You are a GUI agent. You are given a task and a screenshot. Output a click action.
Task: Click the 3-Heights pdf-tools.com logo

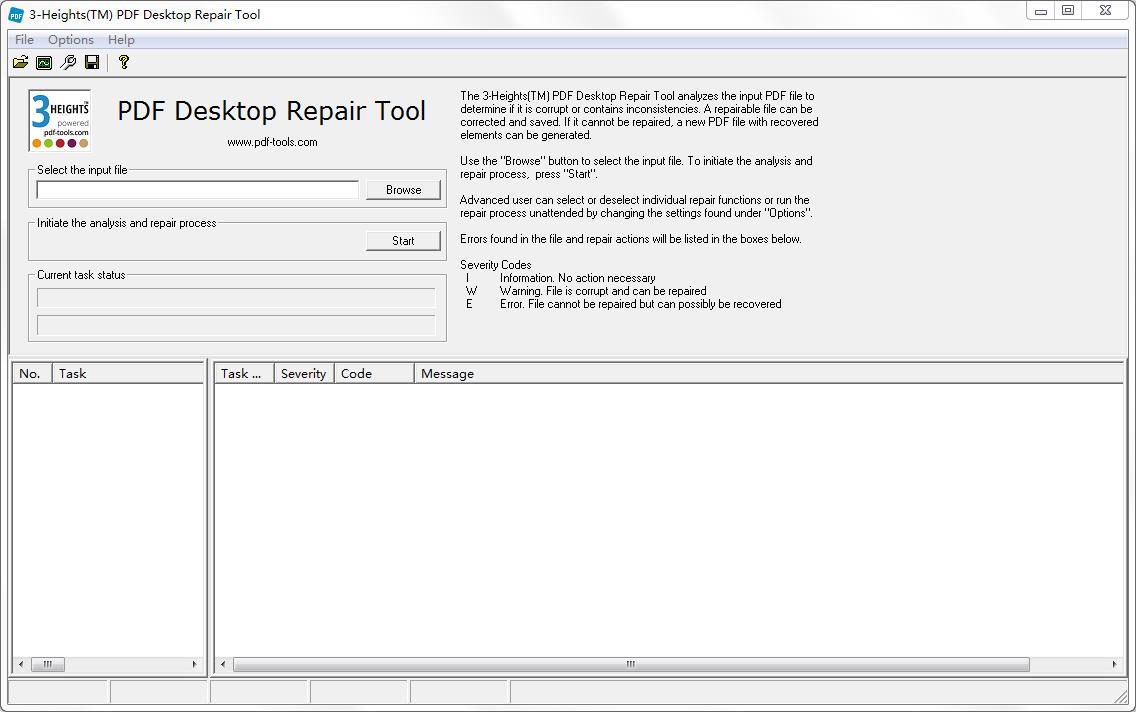(60, 120)
